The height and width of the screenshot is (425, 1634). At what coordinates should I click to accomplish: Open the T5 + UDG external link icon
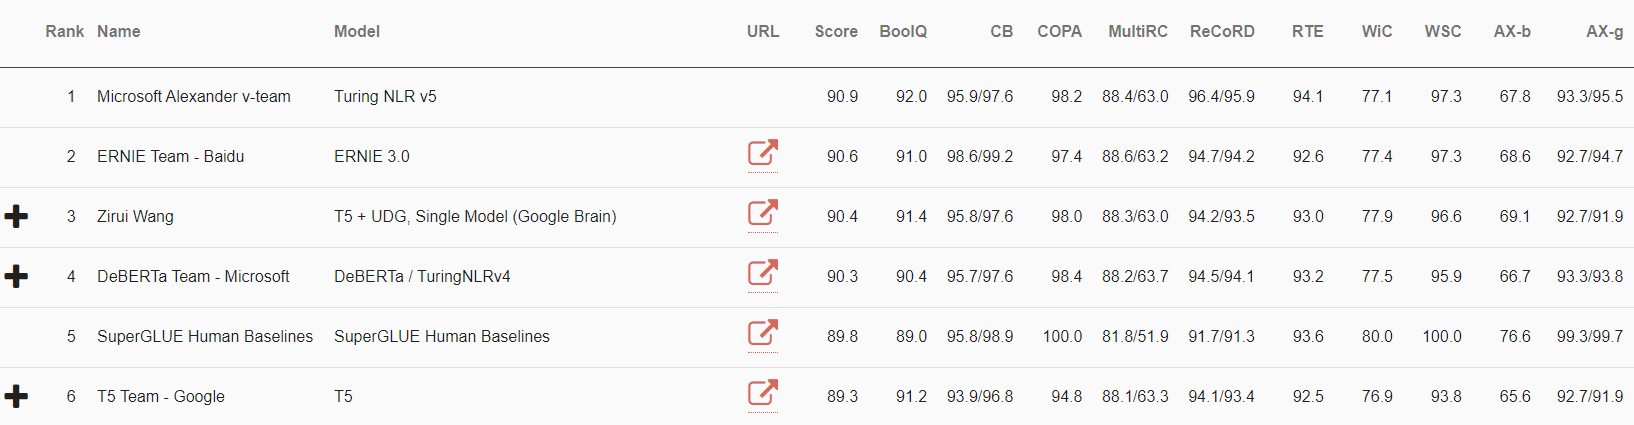pyautogui.click(x=762, y=213)
